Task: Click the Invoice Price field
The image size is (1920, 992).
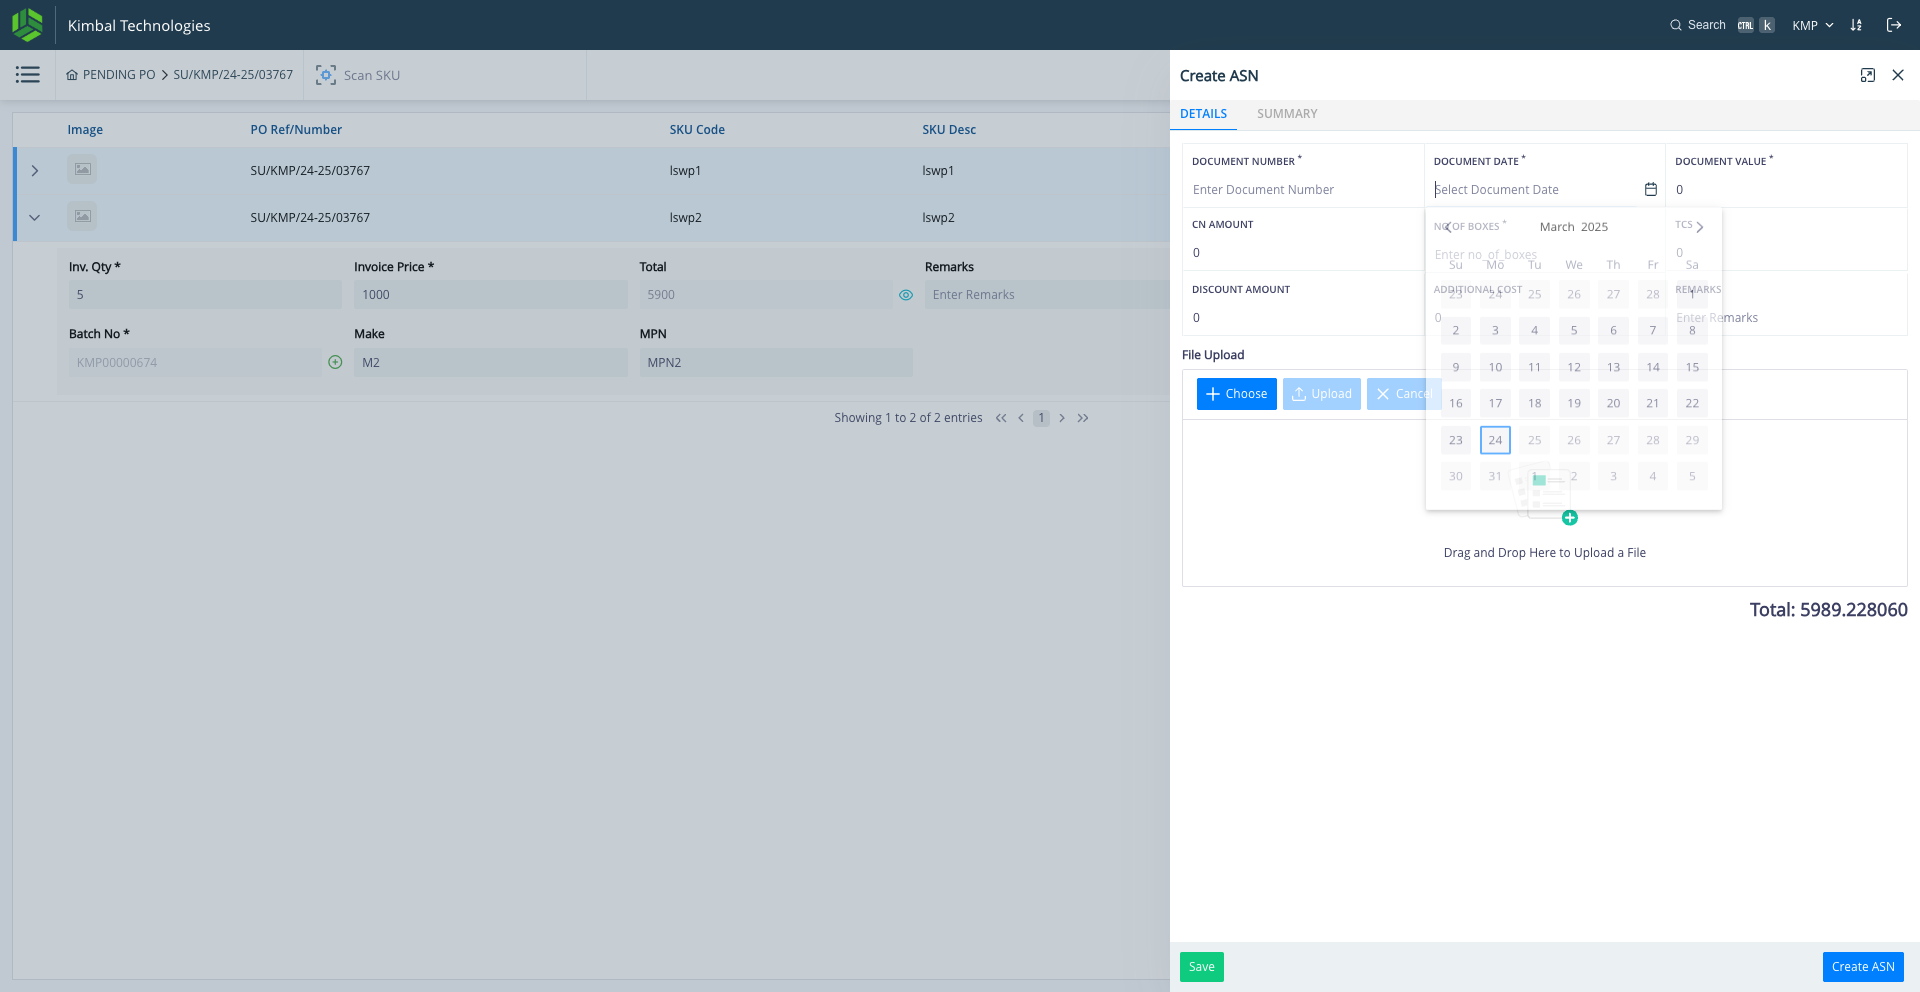Action: pyautogui.click(x=490, y=295)
